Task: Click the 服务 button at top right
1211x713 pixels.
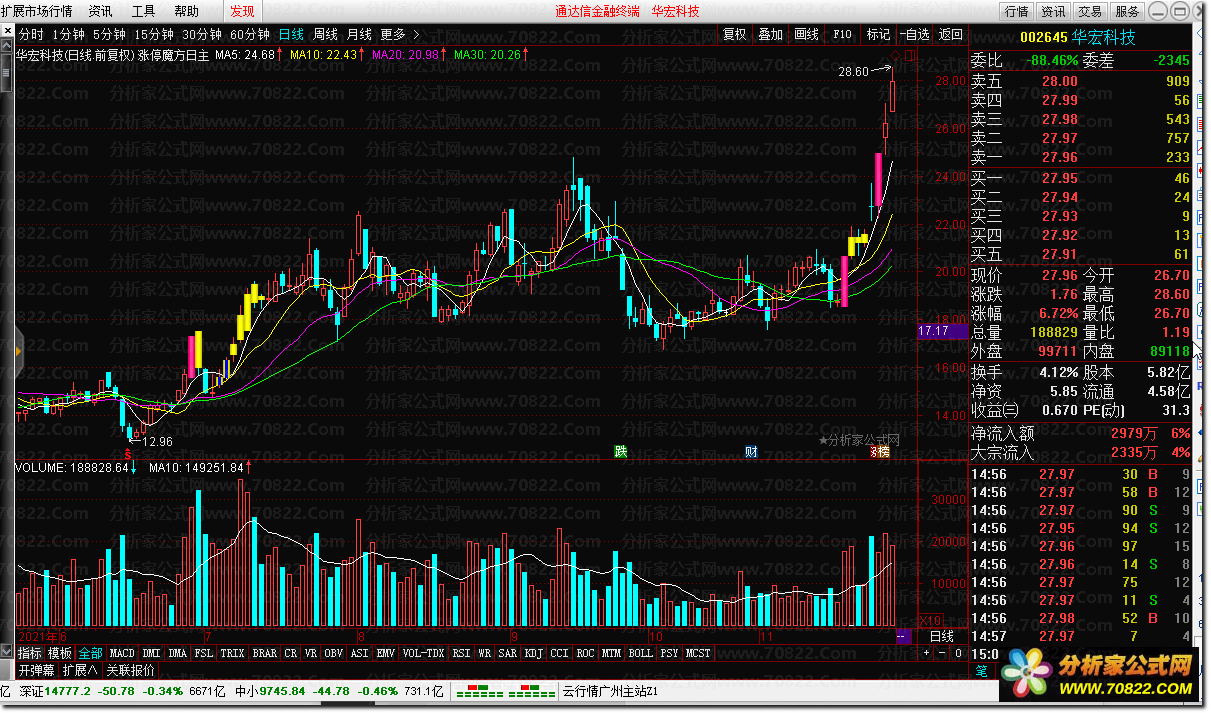Action: pyautogui.click(x=1127, y=11)
